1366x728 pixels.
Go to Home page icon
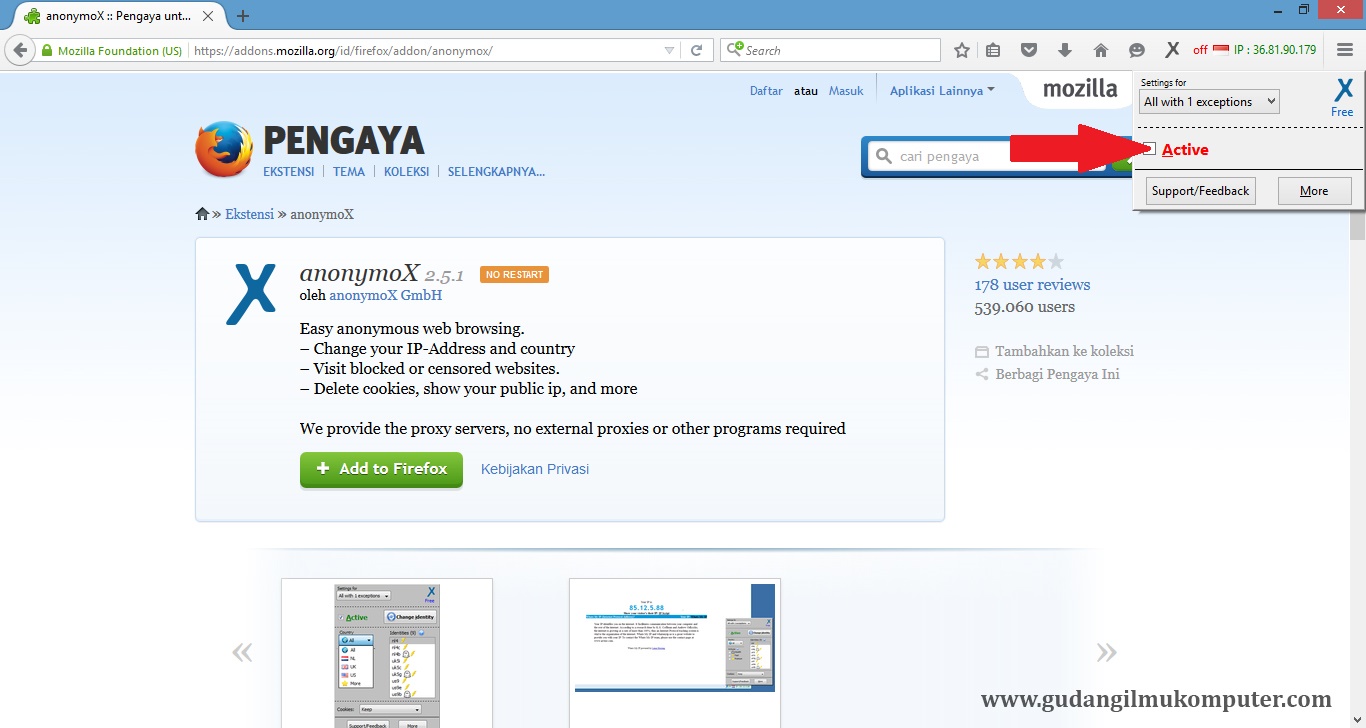pyautogui.click(x=1100, y=50)
